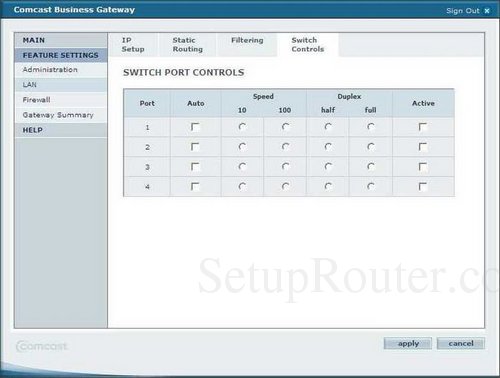Switch to the Static Routing tab
The image size is (500, 378).
pyautogui.click(x=188, y=45)
